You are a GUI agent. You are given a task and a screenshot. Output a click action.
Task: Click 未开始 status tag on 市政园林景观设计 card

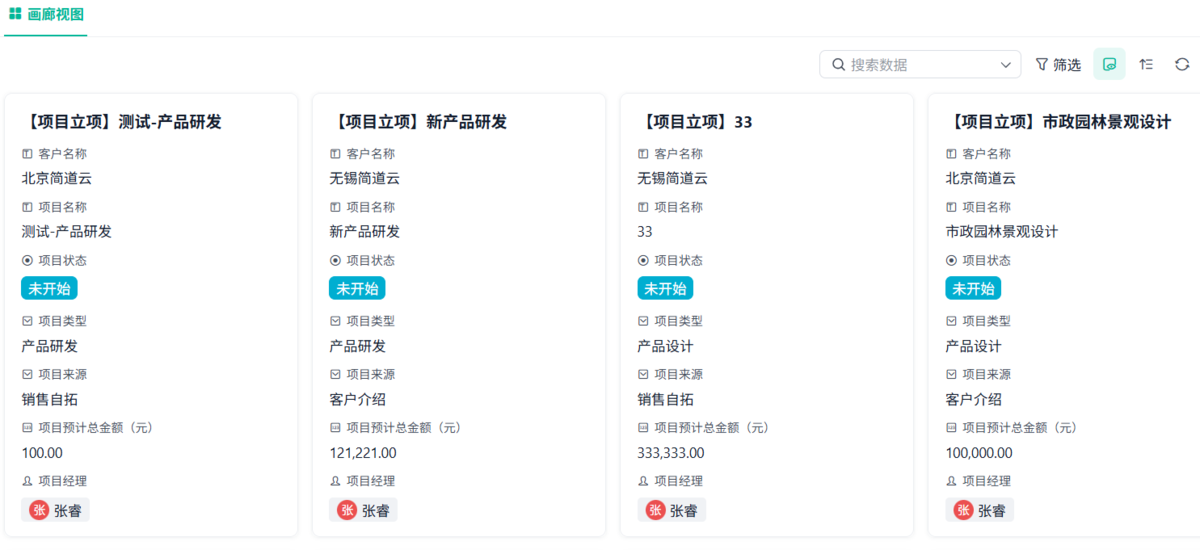pos(973,288)
